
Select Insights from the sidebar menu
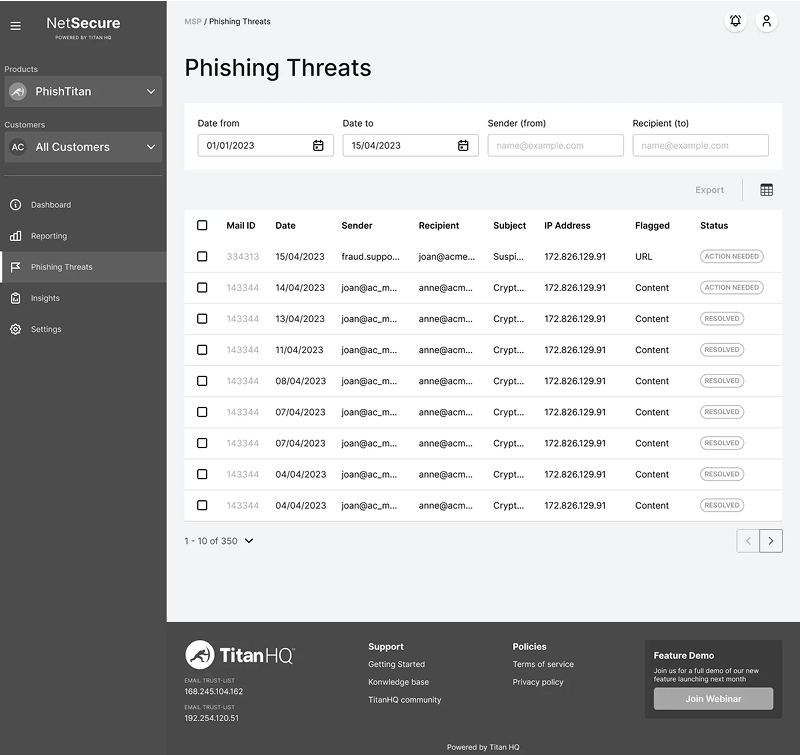click(x=47, y=298)
